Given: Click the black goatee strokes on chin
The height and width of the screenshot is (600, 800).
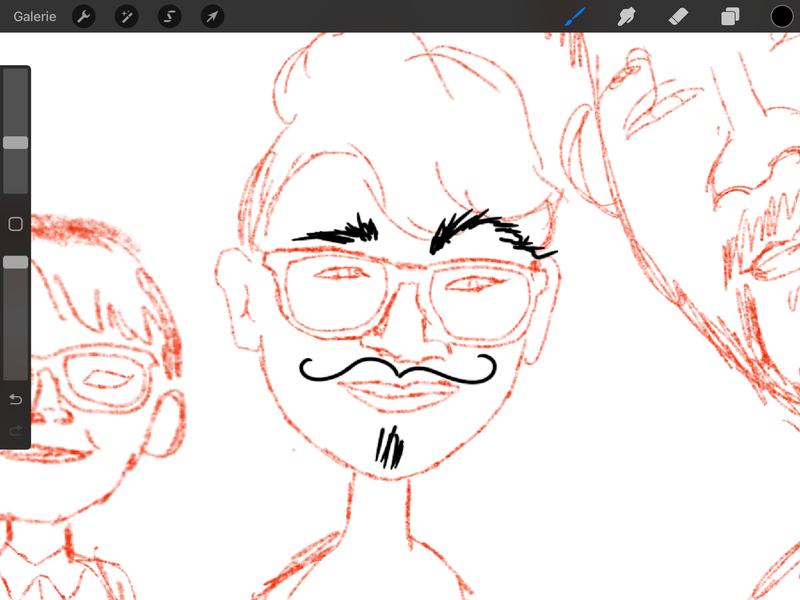Looking at the screenshot, I should (x=390, y=447).
